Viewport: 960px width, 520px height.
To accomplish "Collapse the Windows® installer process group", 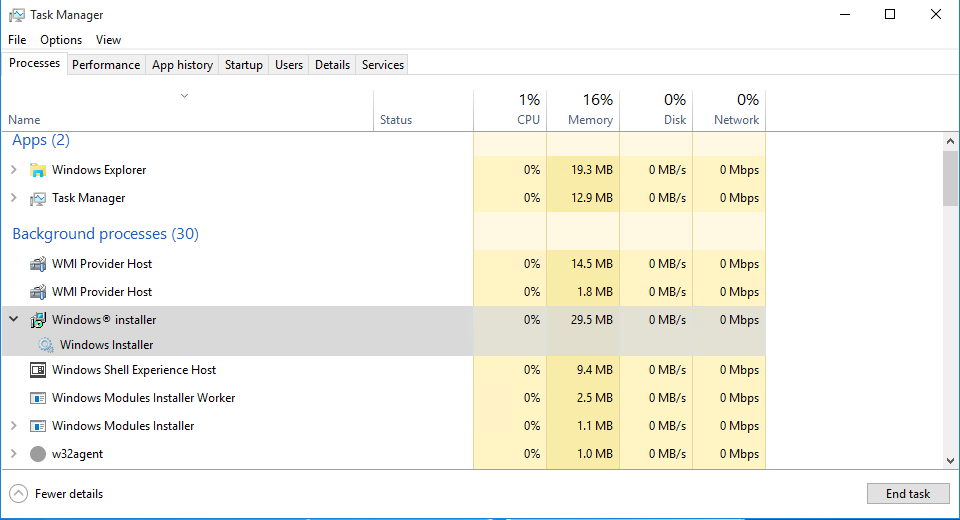I will pos(13,320).
